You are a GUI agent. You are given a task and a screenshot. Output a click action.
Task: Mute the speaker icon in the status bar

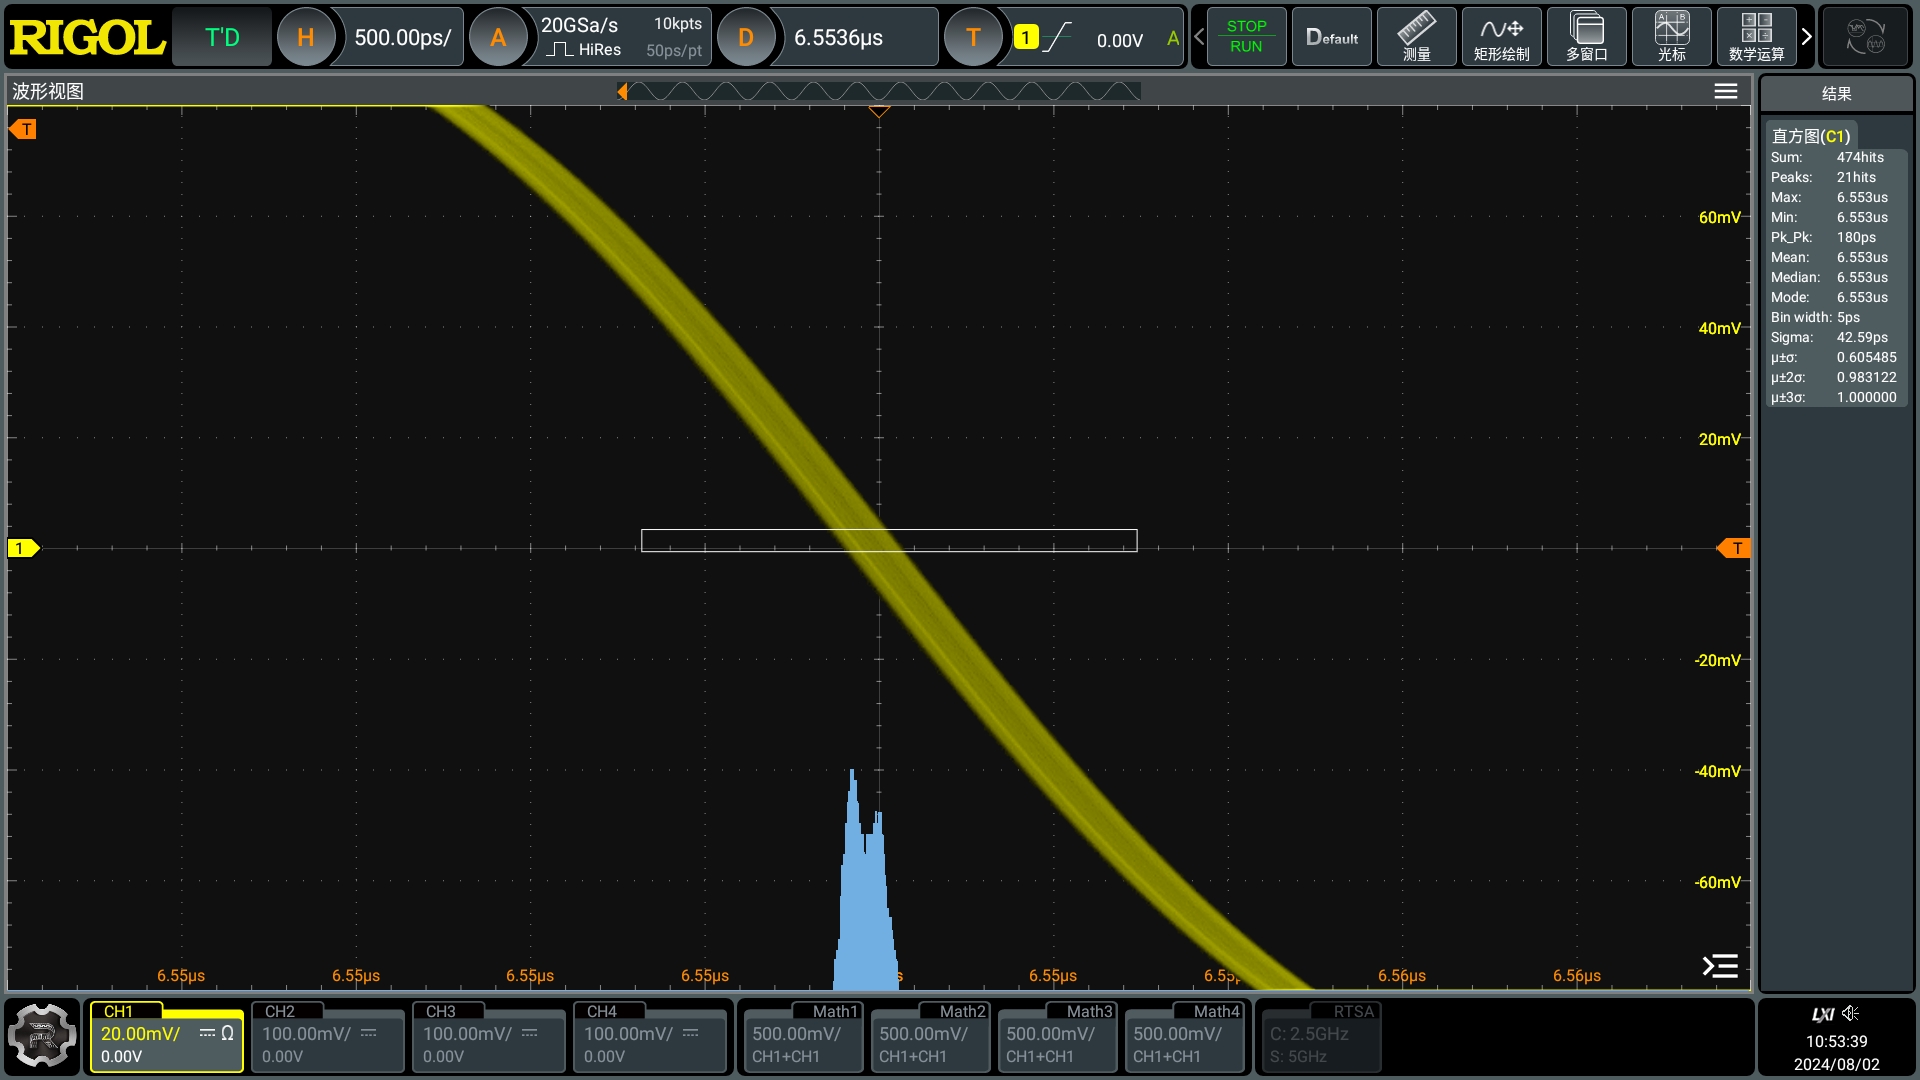[x=1852, y=1014]
